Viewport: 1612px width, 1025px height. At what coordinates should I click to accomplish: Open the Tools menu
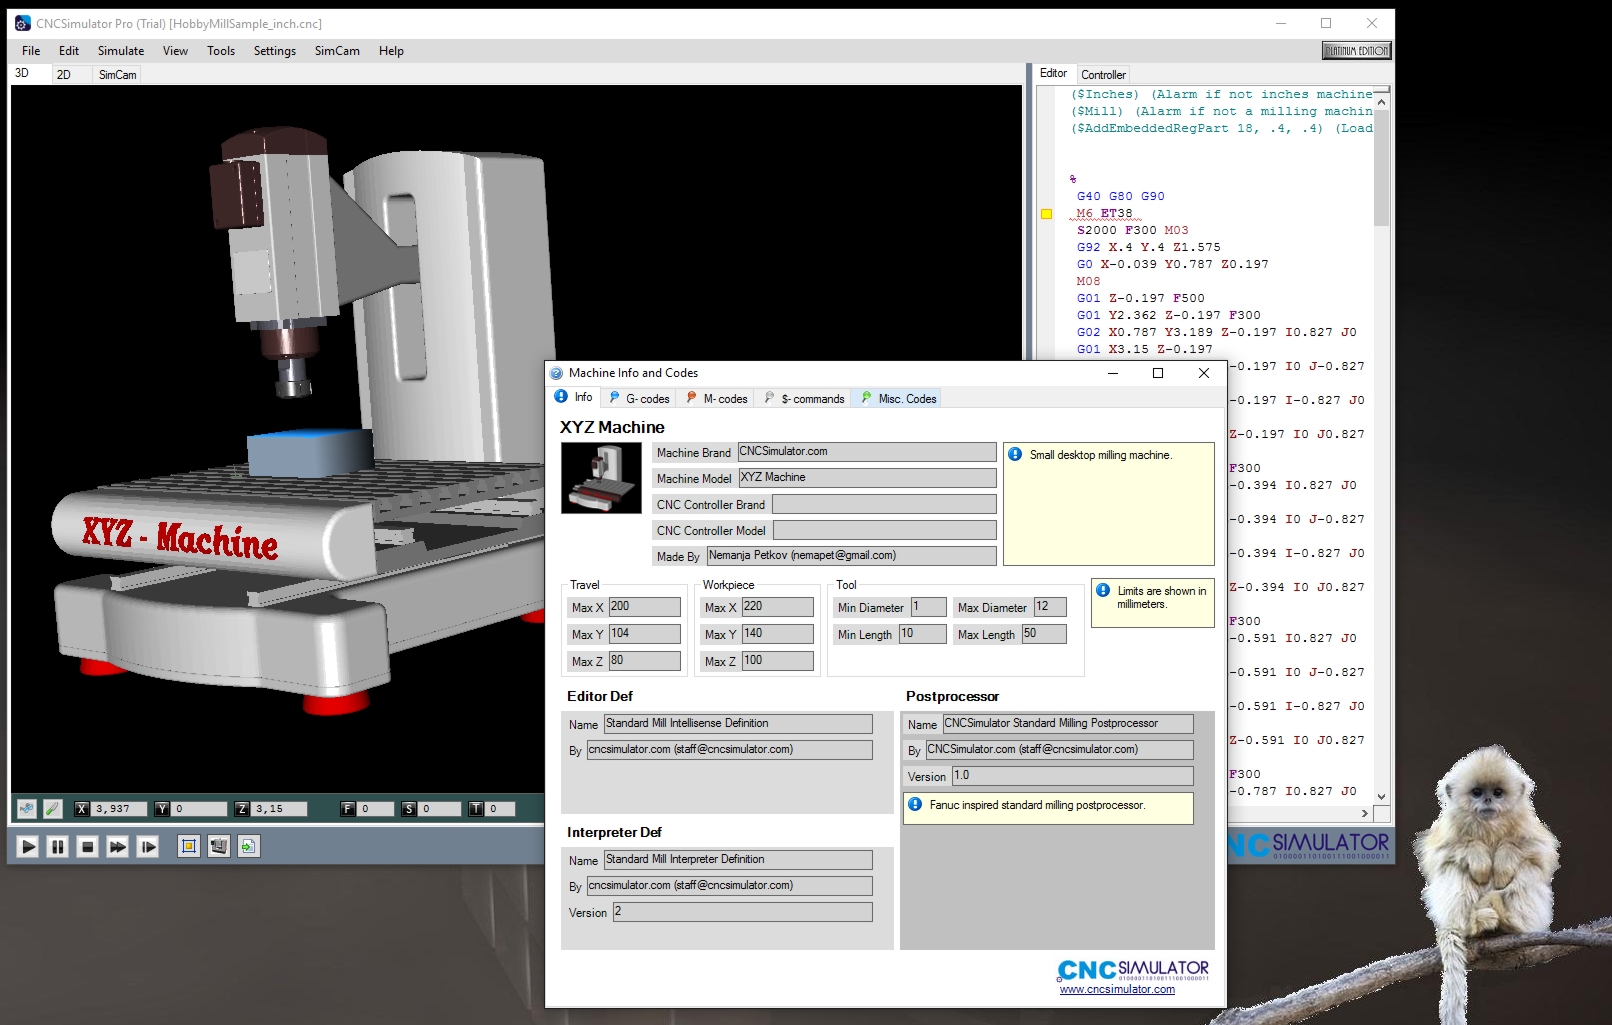point(221,51)
